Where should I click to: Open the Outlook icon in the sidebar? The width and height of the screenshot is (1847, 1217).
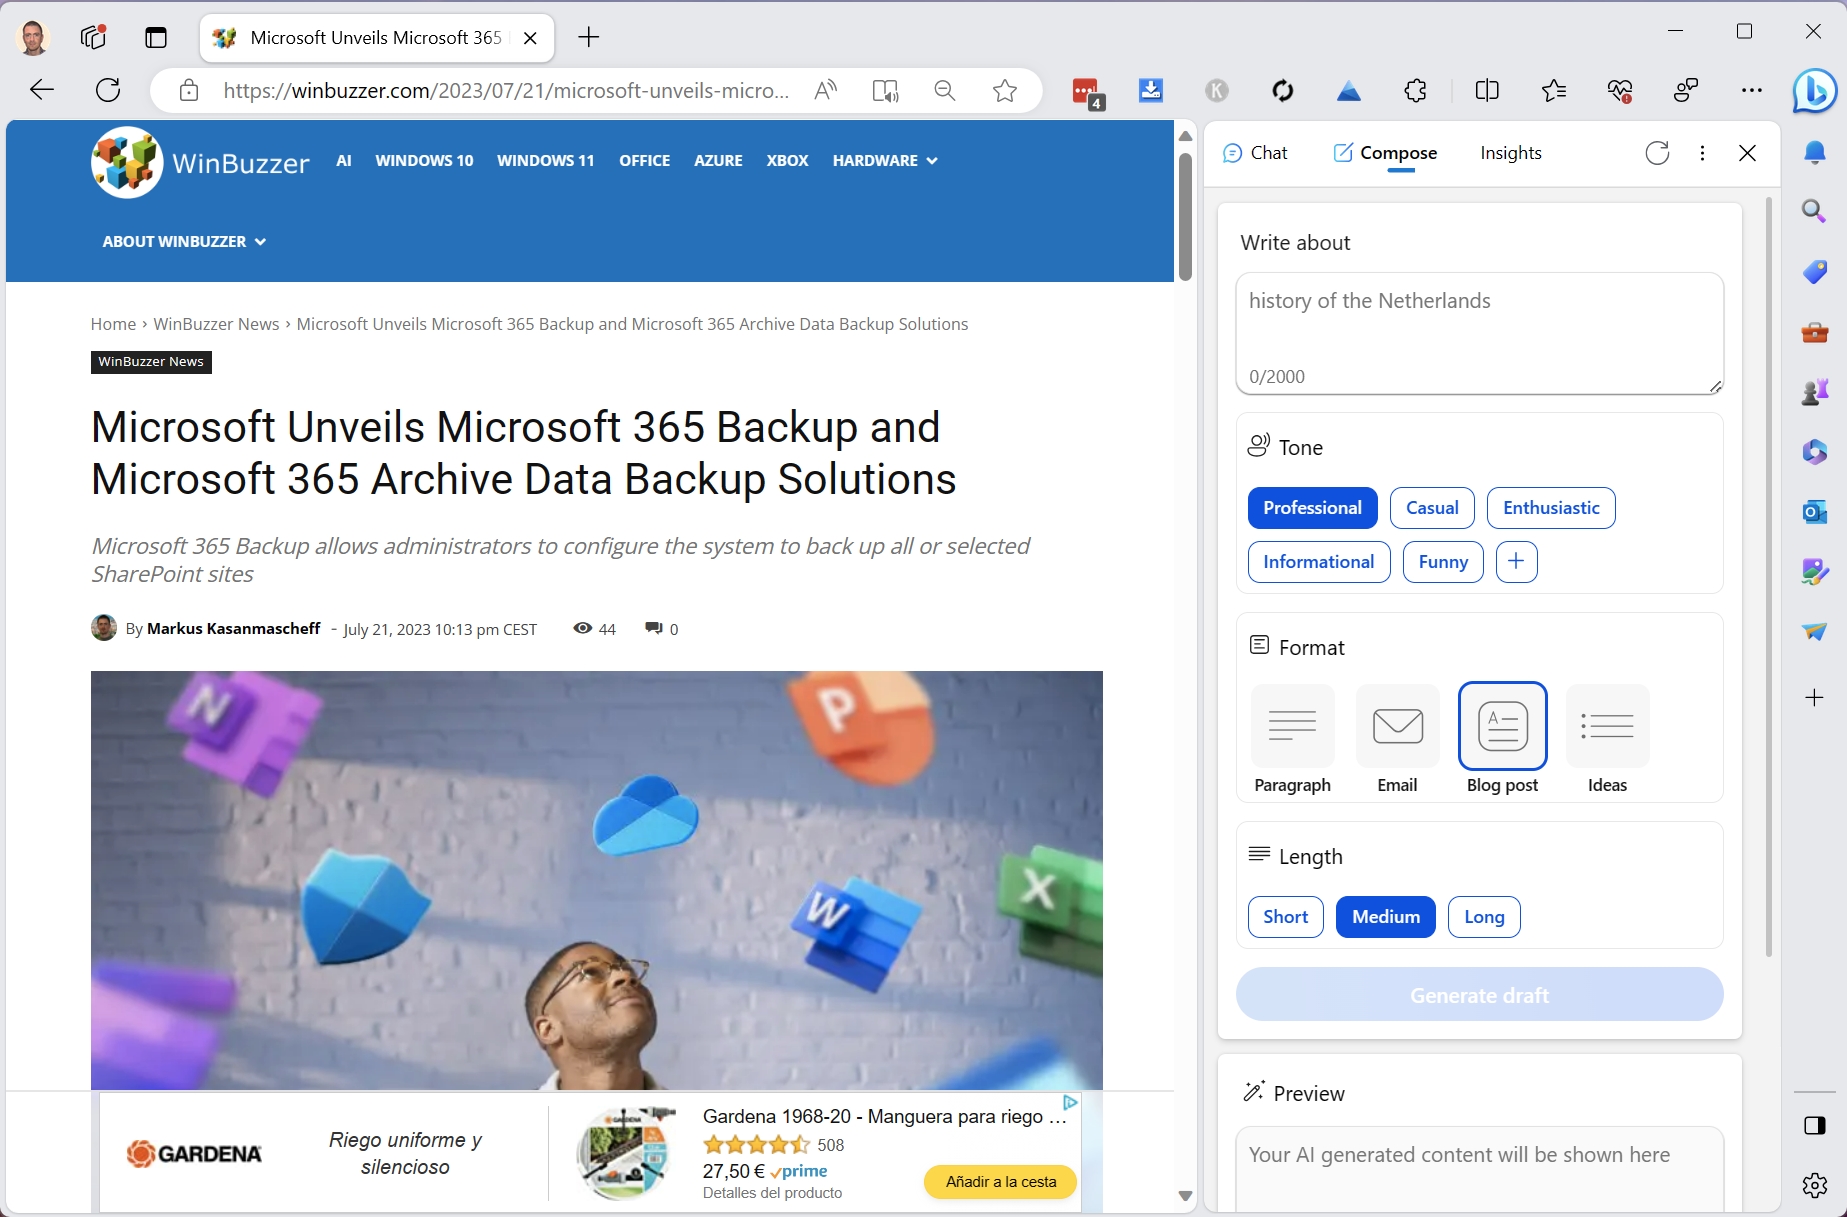point(1815,512)
